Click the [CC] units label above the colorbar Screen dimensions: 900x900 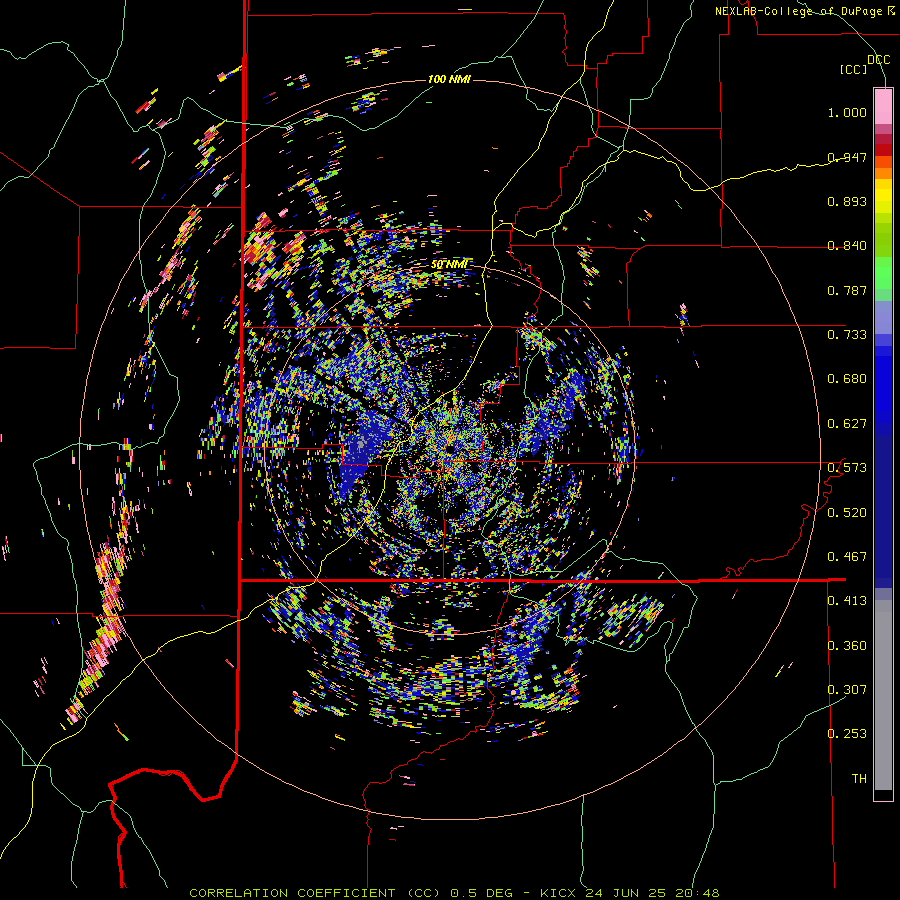(x=854, y=69)
